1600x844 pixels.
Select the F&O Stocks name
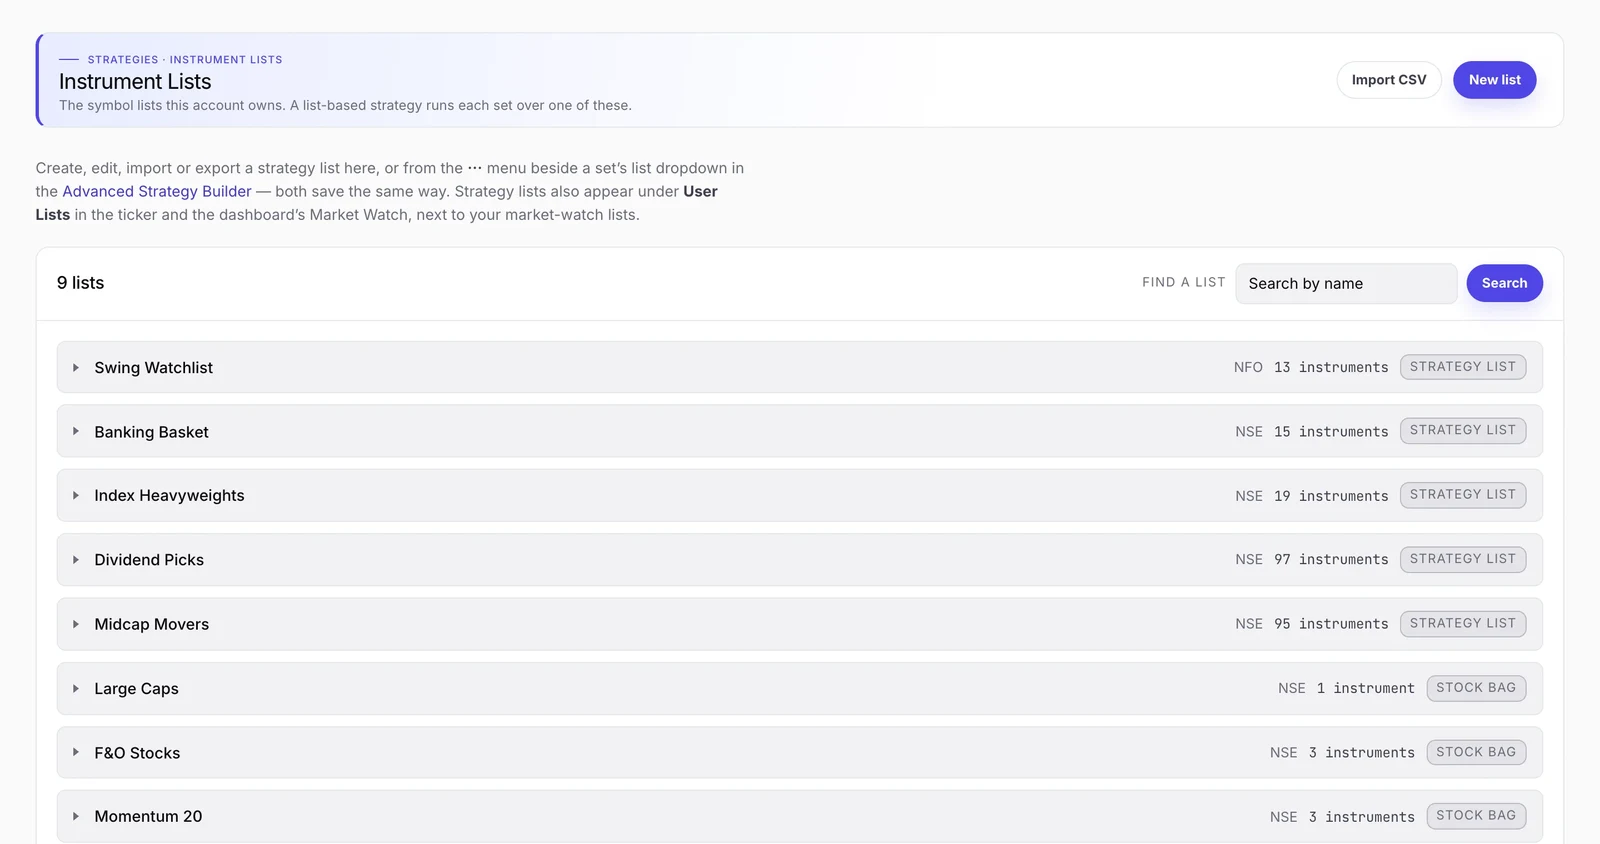(x=138, y=753)
